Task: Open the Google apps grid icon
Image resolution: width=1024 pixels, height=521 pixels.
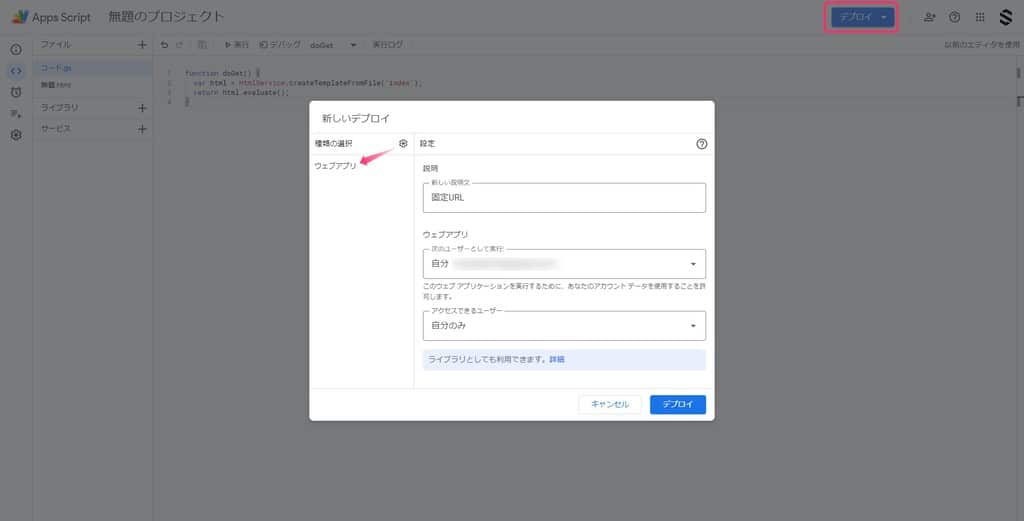Action: point(979,17)
